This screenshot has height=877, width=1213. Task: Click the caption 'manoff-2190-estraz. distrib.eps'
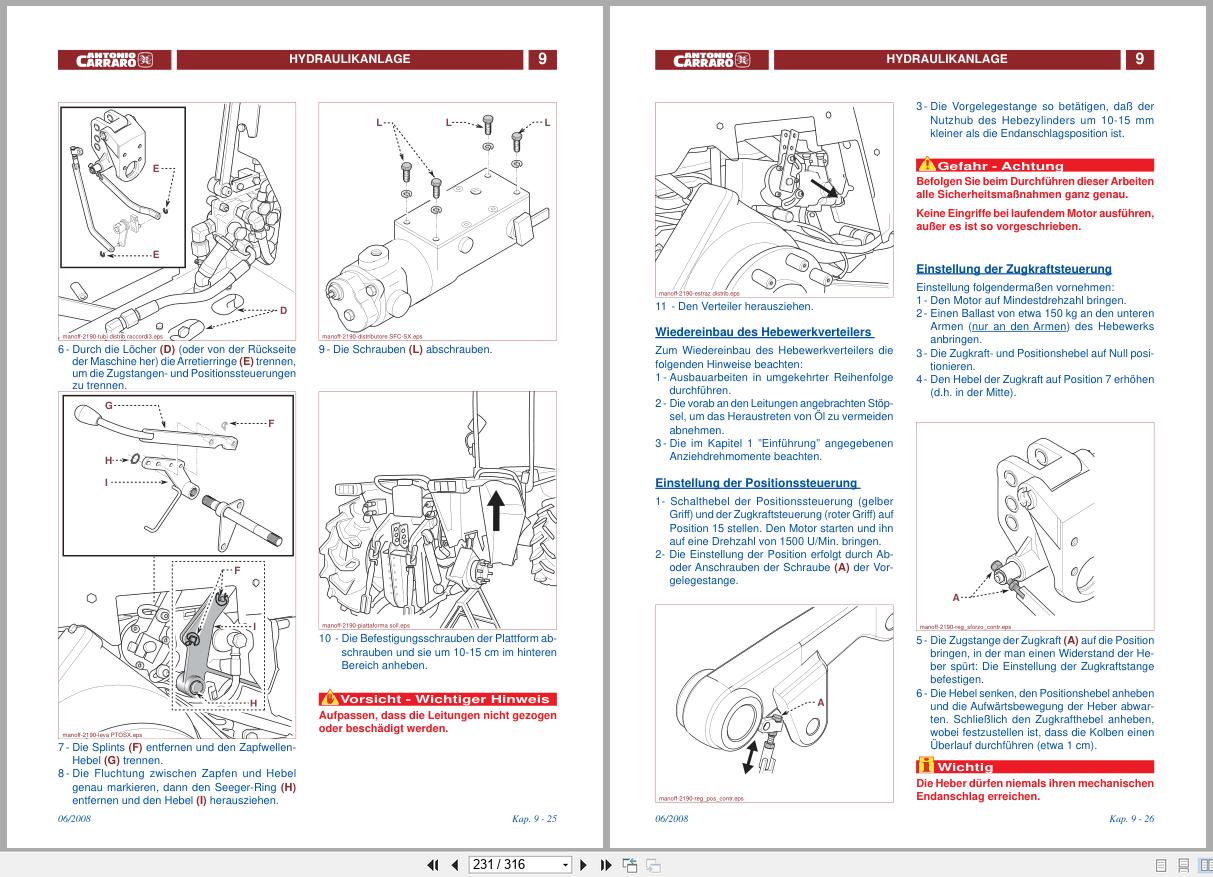(699, 293)
